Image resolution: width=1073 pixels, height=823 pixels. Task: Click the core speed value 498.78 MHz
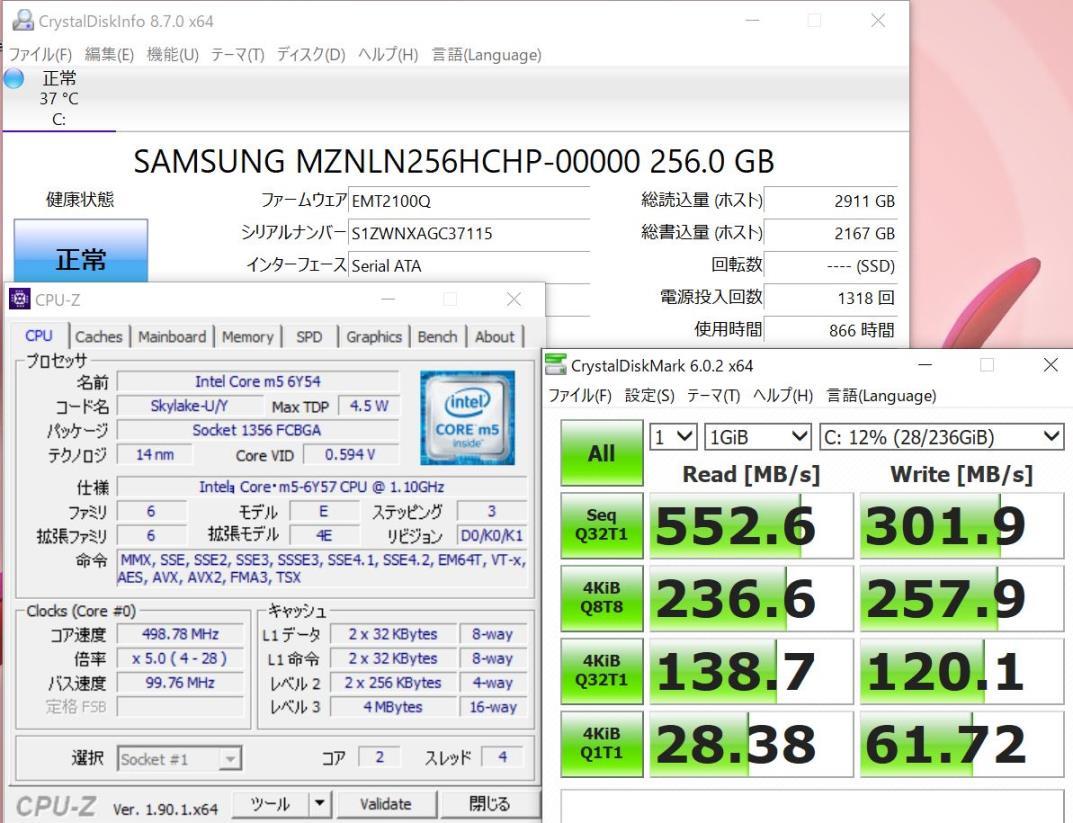click(x=180, y=634)
